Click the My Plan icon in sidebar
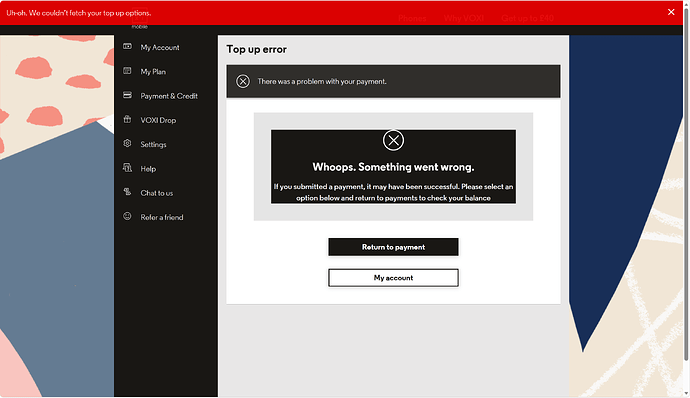Screen dimensions: 690x398 (x=127, y=70)
